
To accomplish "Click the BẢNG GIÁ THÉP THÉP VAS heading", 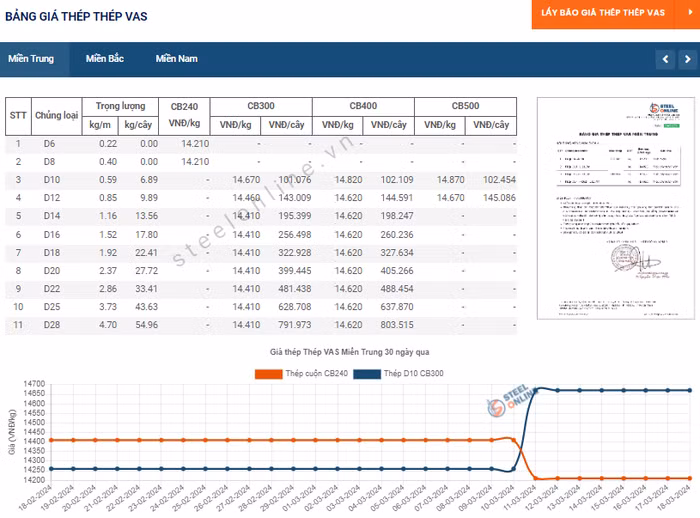I will (76, 17).
